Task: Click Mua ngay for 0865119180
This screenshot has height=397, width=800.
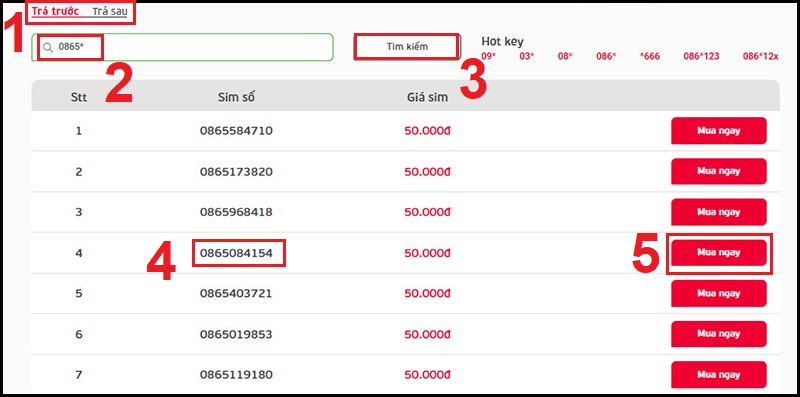Action: coord(718,375)
